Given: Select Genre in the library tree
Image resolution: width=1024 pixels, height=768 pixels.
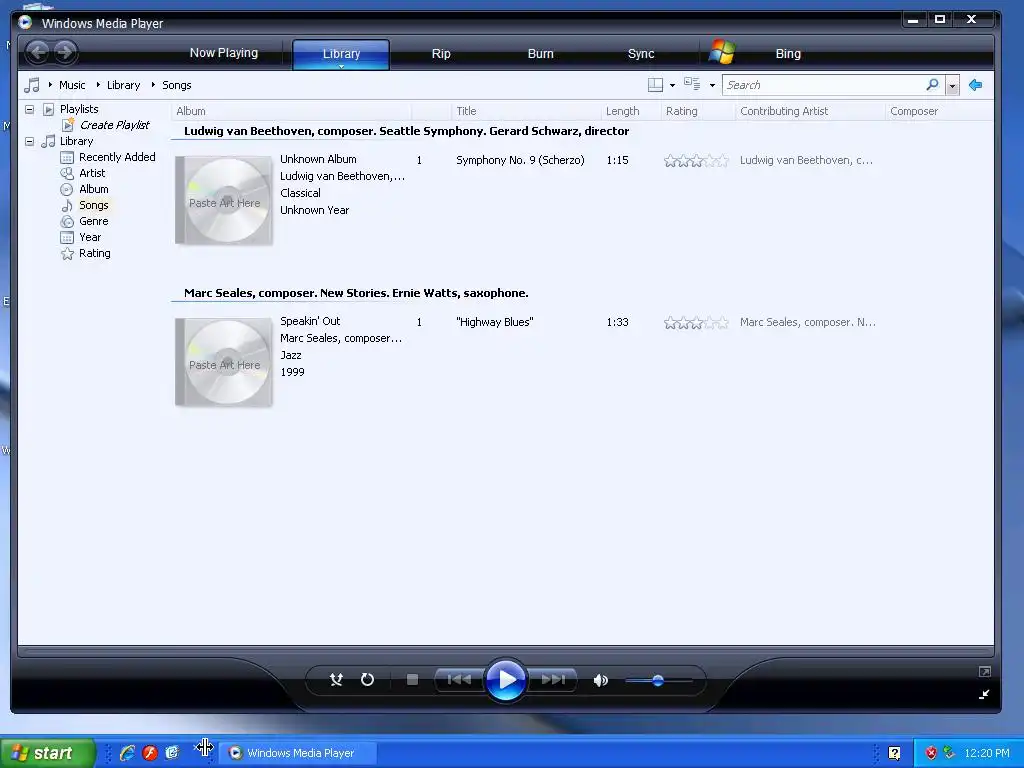Looking at the screenshot, I should 93,221.
